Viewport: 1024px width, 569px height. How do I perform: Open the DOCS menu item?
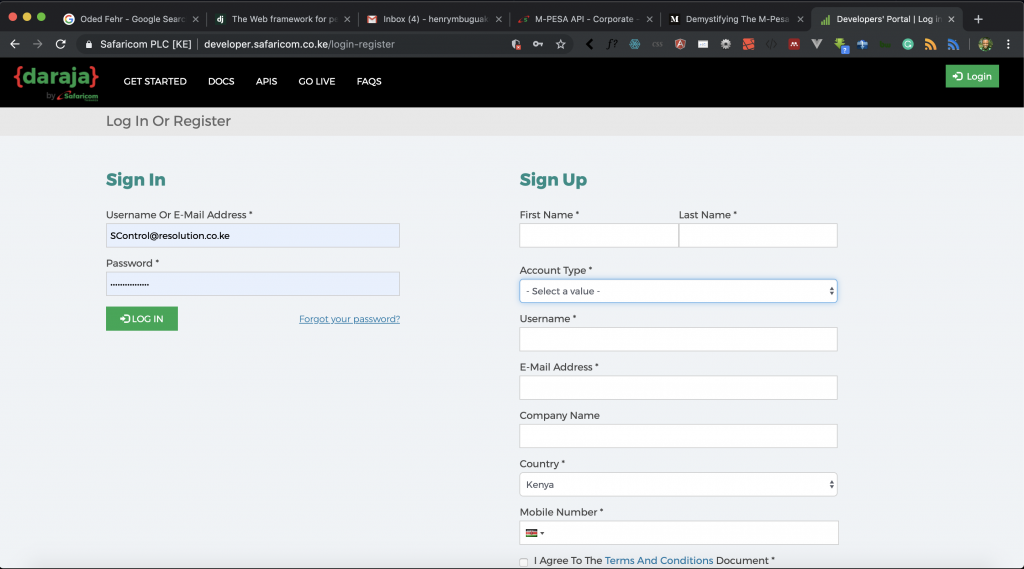(221, 82)
